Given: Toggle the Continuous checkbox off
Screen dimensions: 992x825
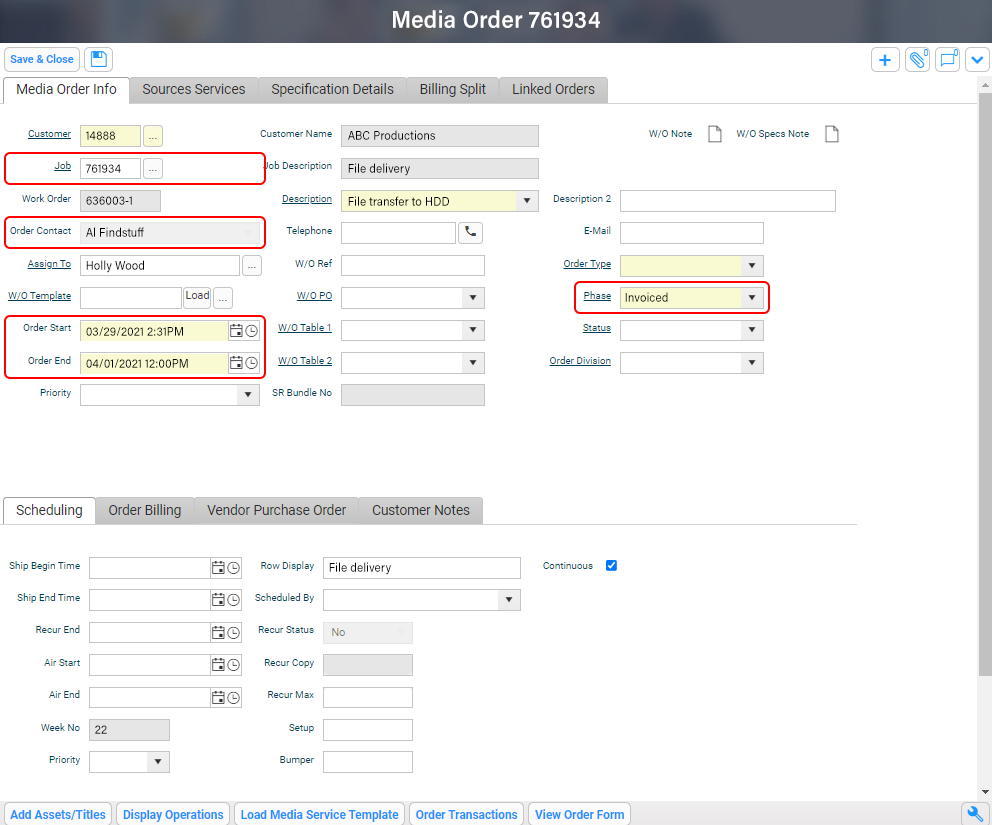Looking at the screenshot, I should 611,565.
